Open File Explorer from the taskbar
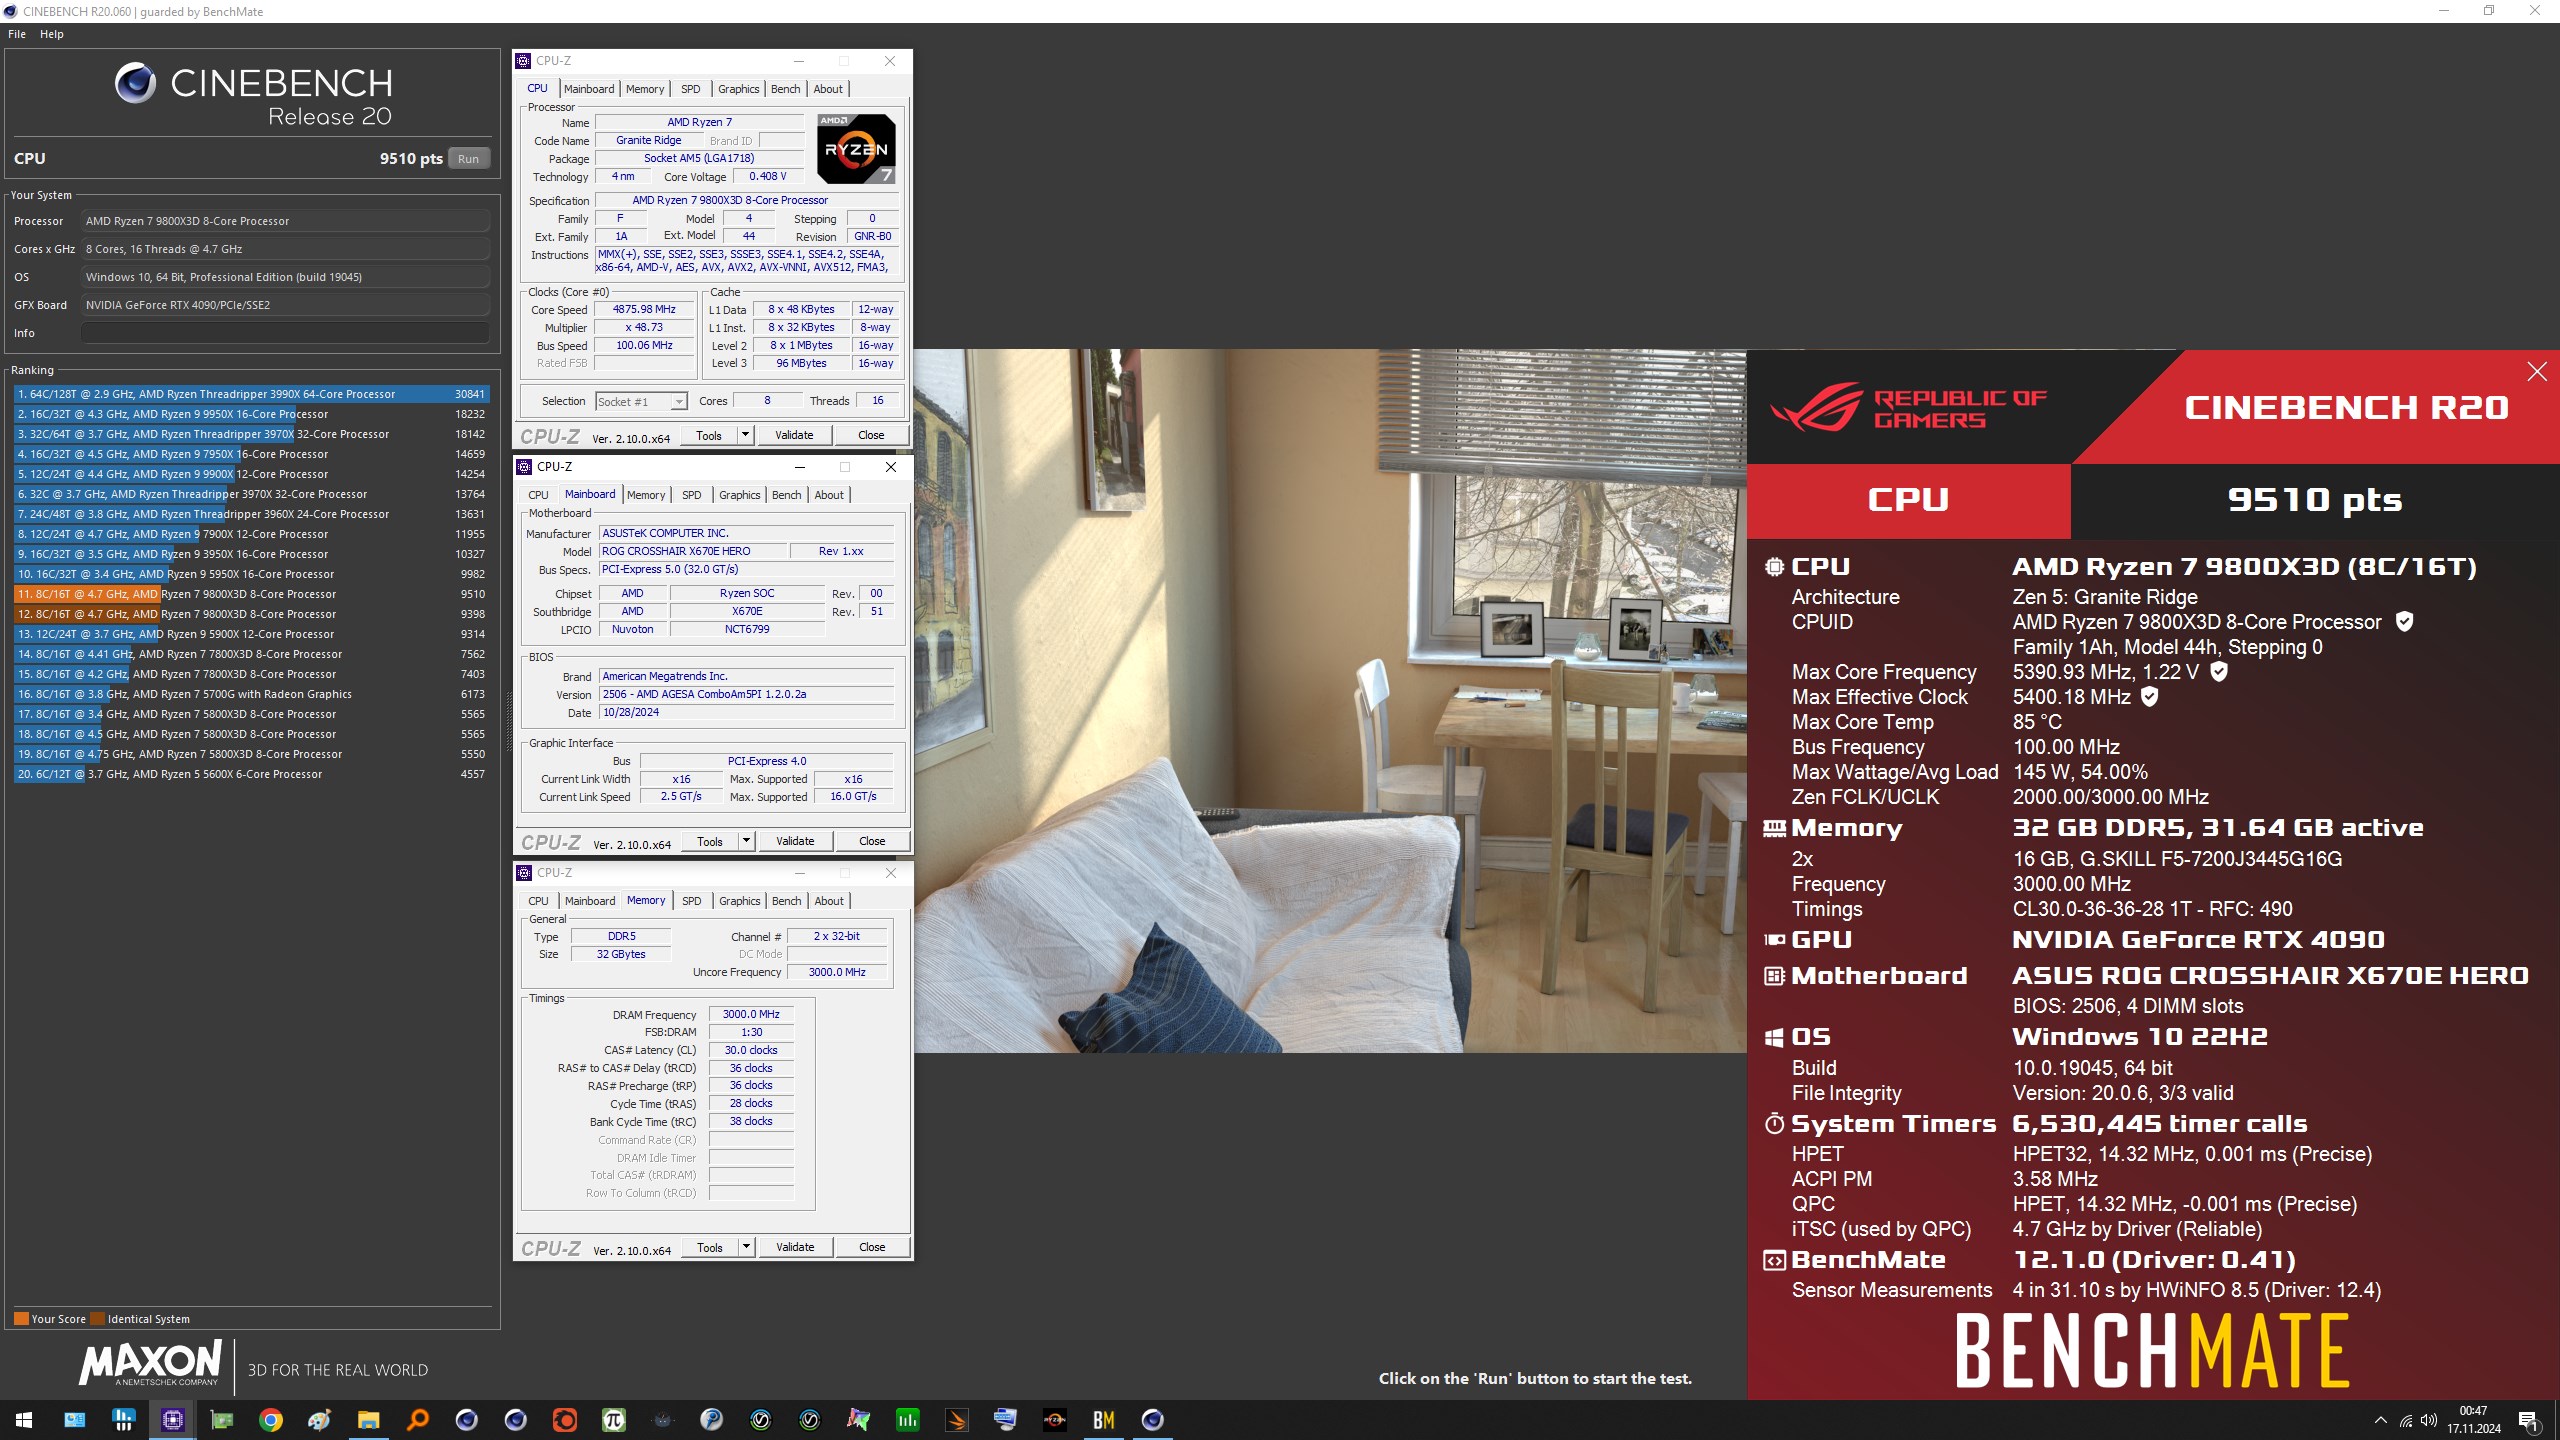2560x1440 pixels. [369, 1420]
